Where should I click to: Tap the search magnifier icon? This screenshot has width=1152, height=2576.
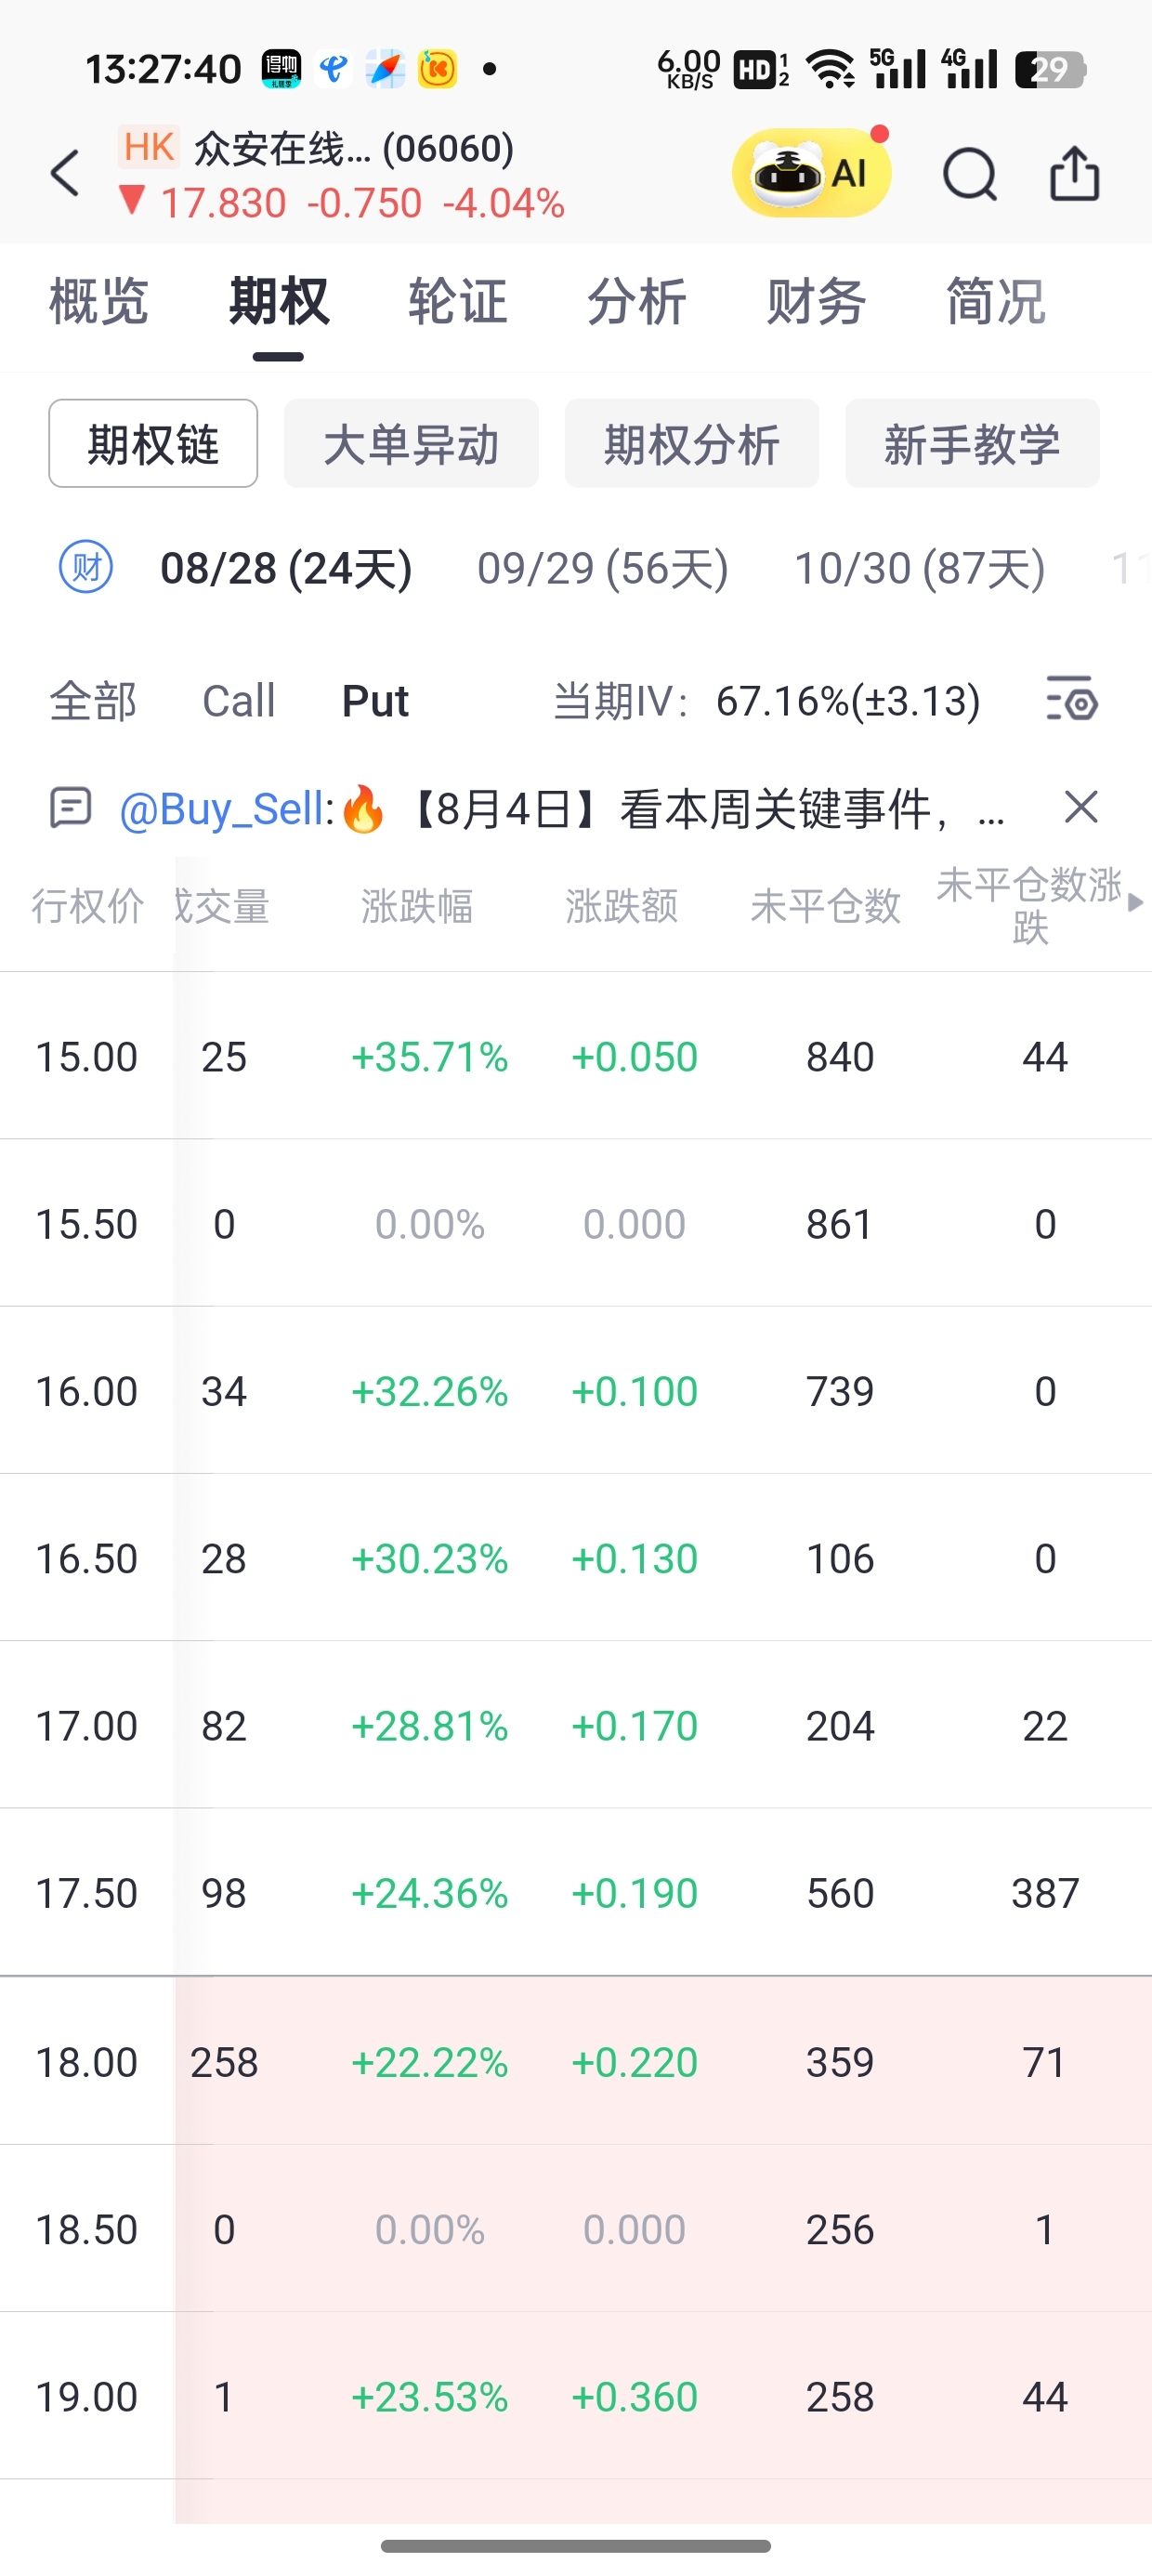pyautogui.click(x=970, y=175)
